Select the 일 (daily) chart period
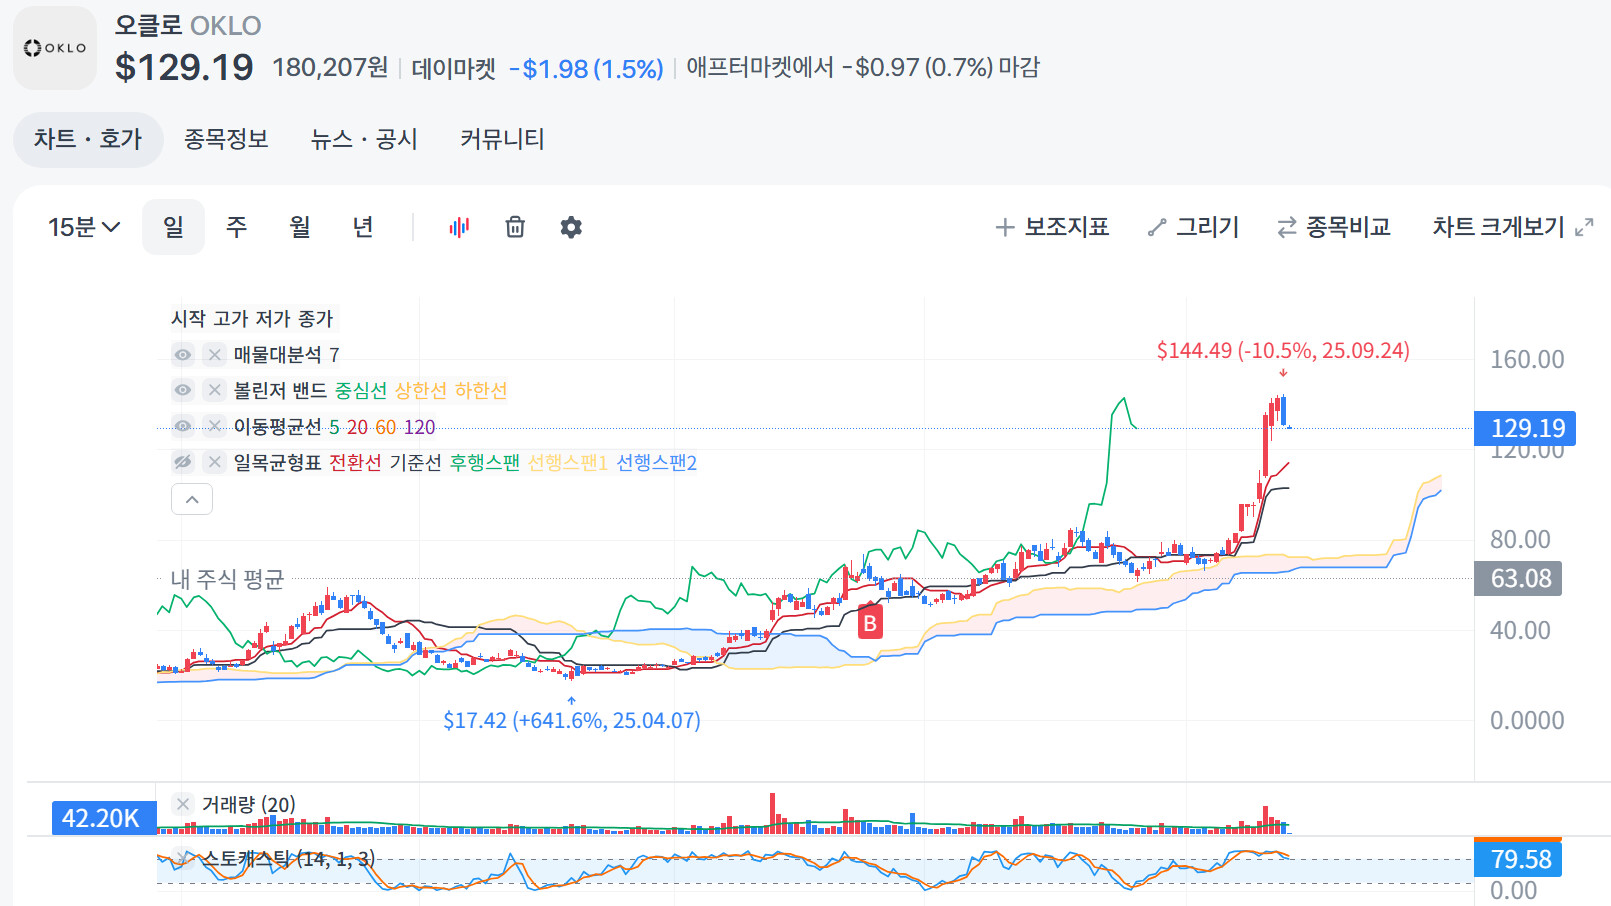The image size is (1611, 906). click(x=173, y=227)
